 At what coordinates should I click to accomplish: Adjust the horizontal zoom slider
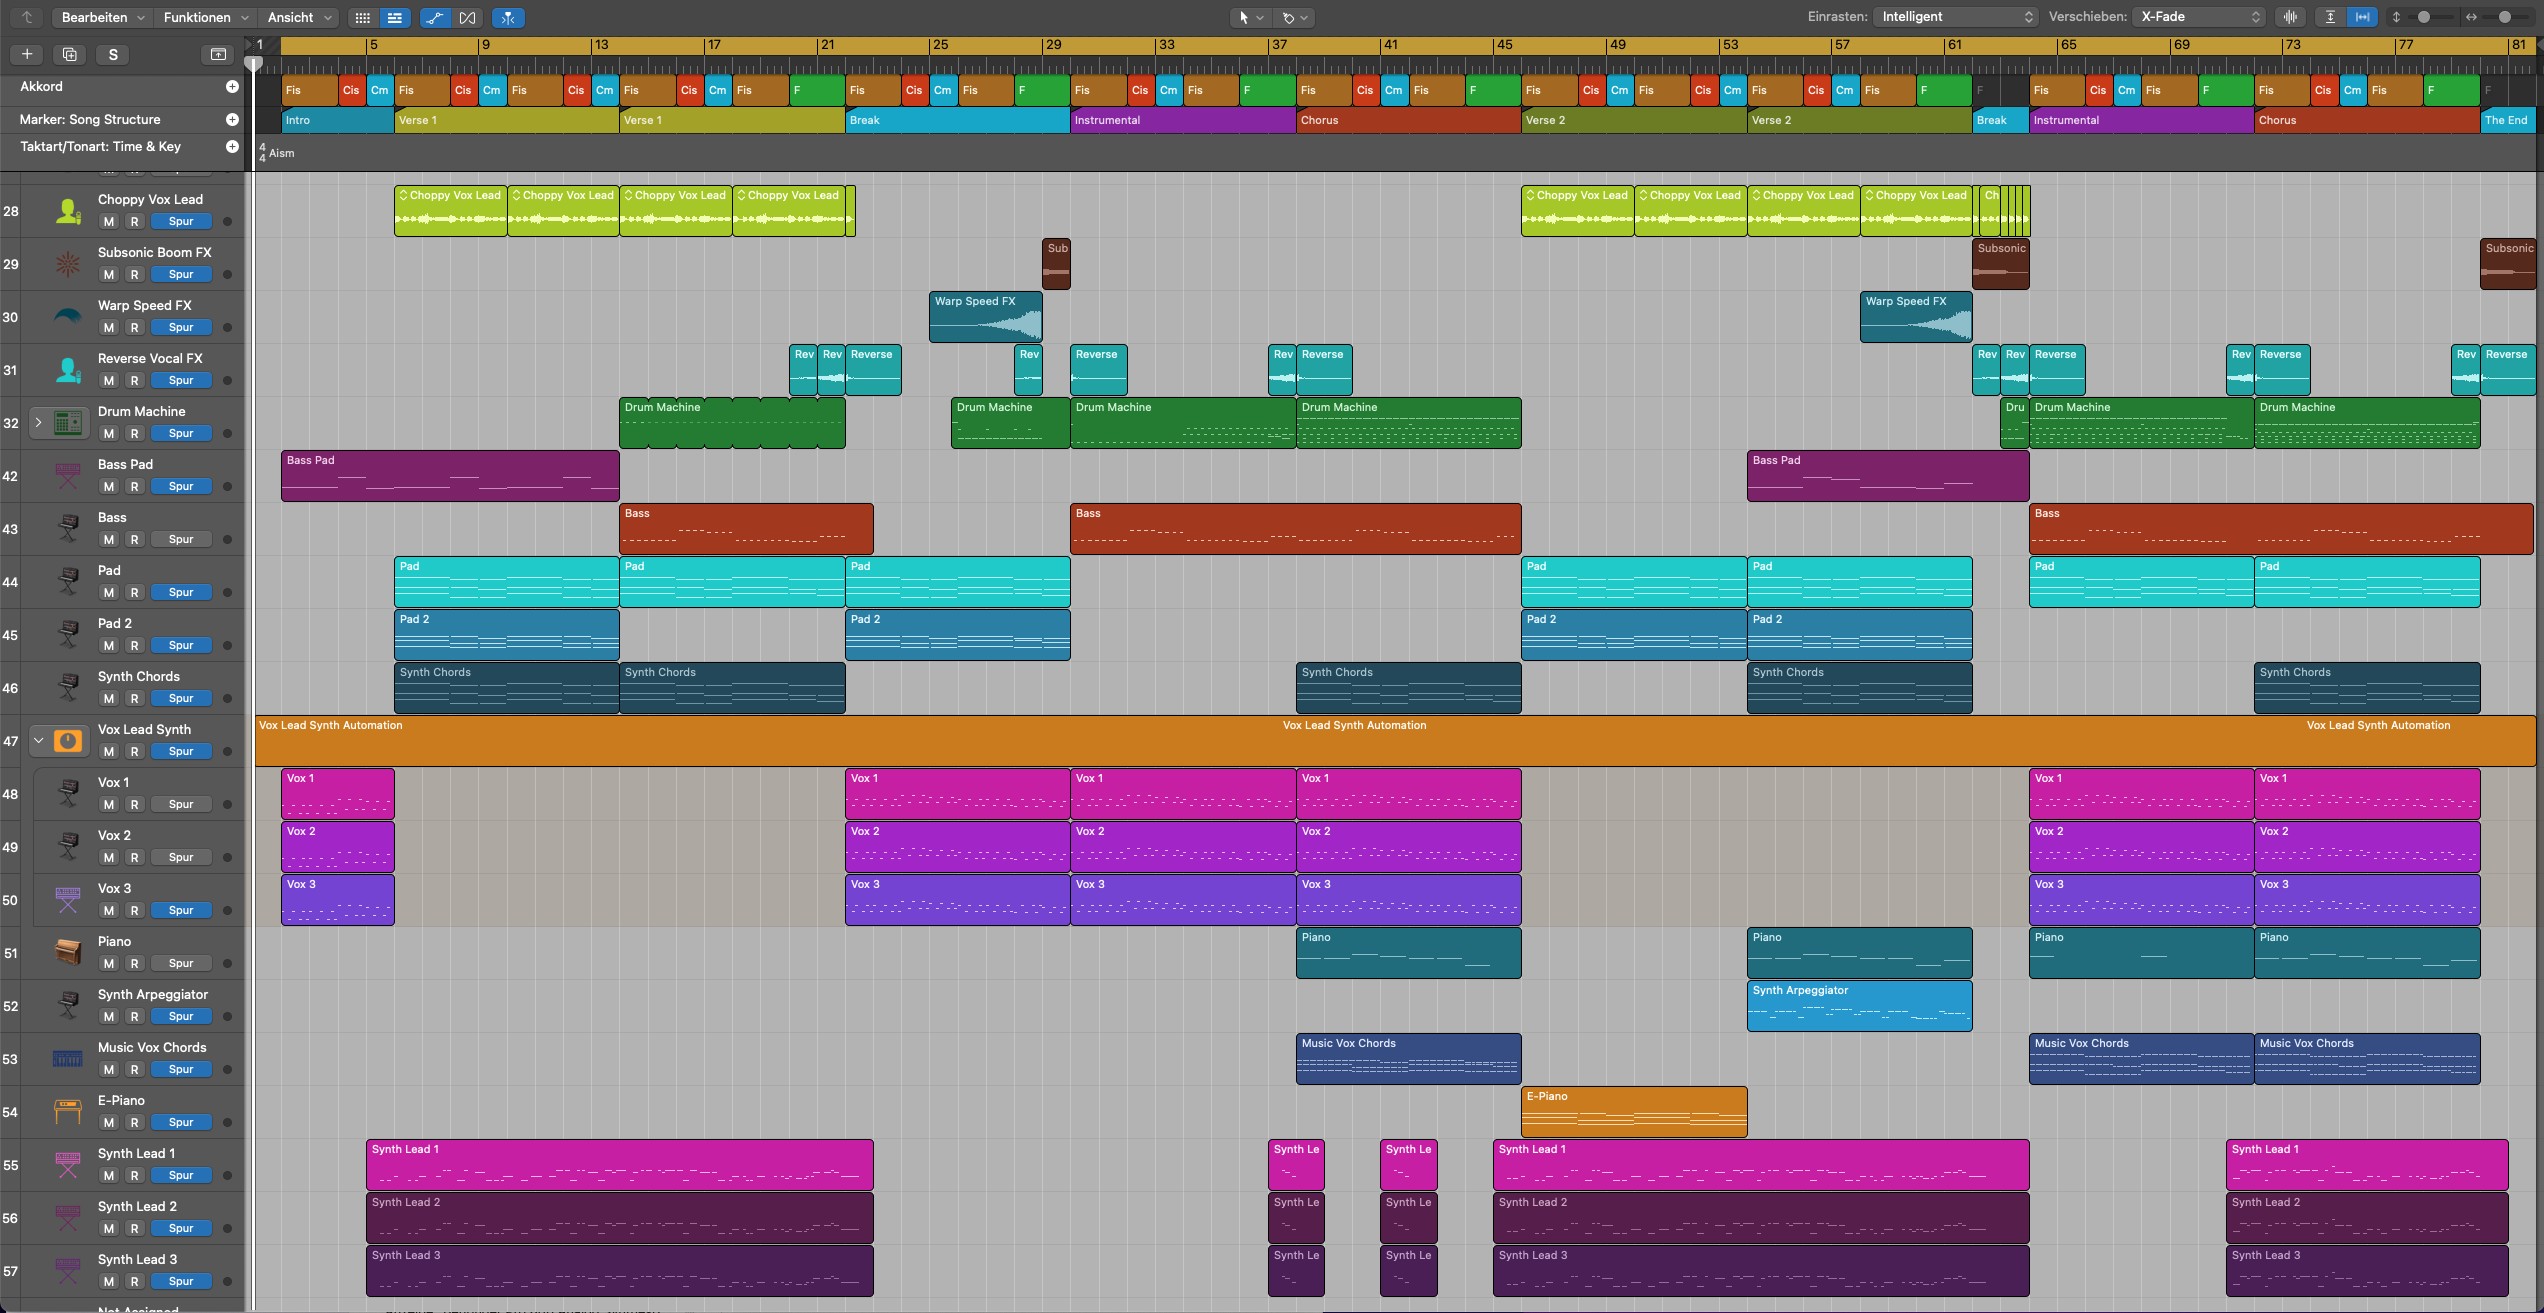click(2504, 17)
